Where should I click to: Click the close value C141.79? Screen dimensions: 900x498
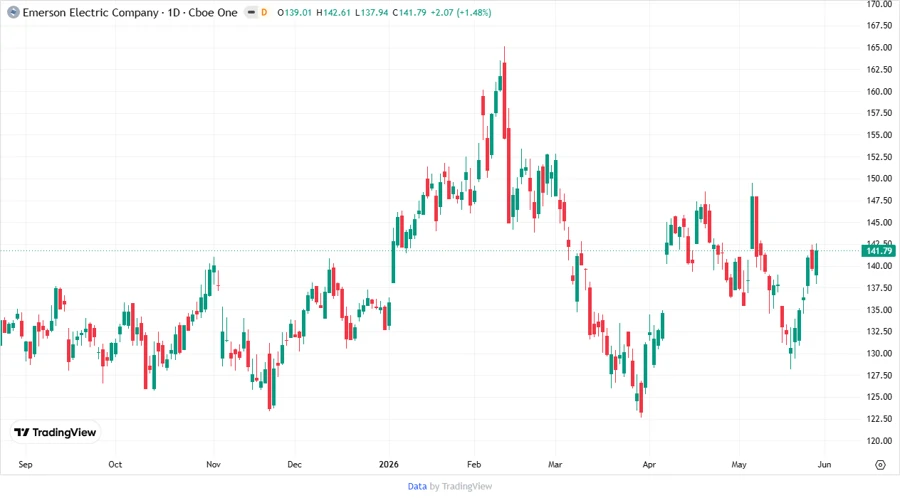tap(409, 12)
